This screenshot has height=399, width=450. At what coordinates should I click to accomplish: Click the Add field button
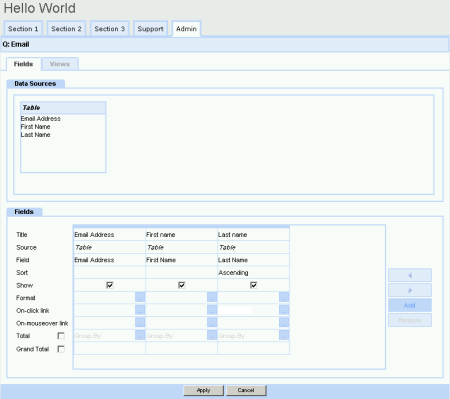pyautogui.click(x=410, y=305)
